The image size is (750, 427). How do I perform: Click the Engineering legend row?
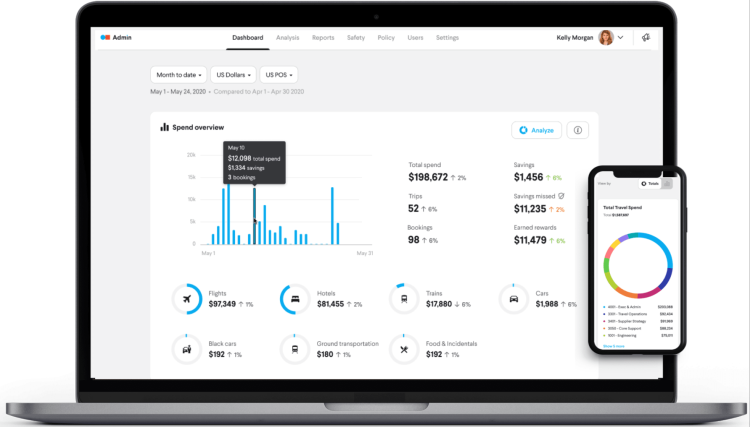pos(638,336)
